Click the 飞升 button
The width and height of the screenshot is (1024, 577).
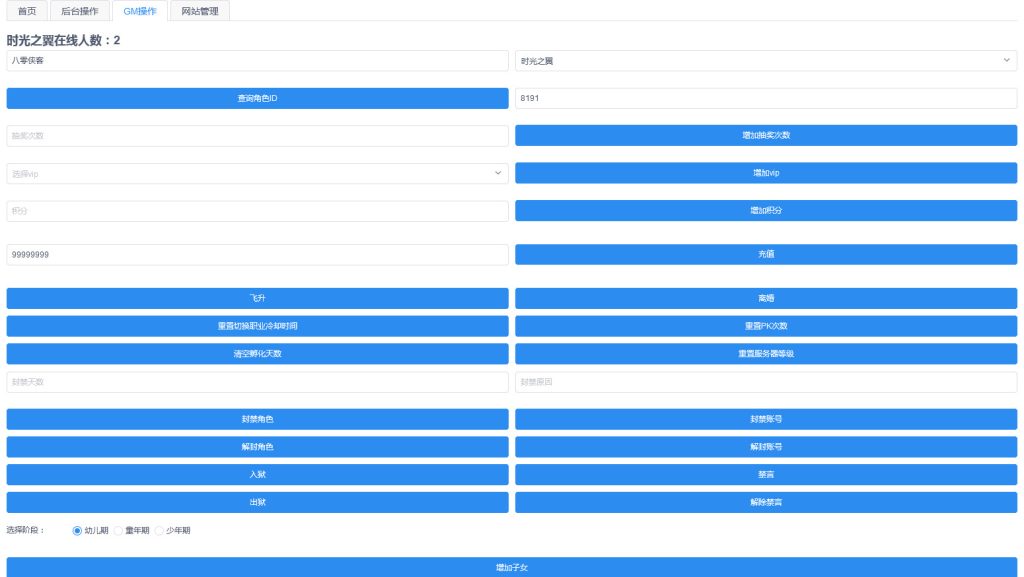click(x=257, y=298)
